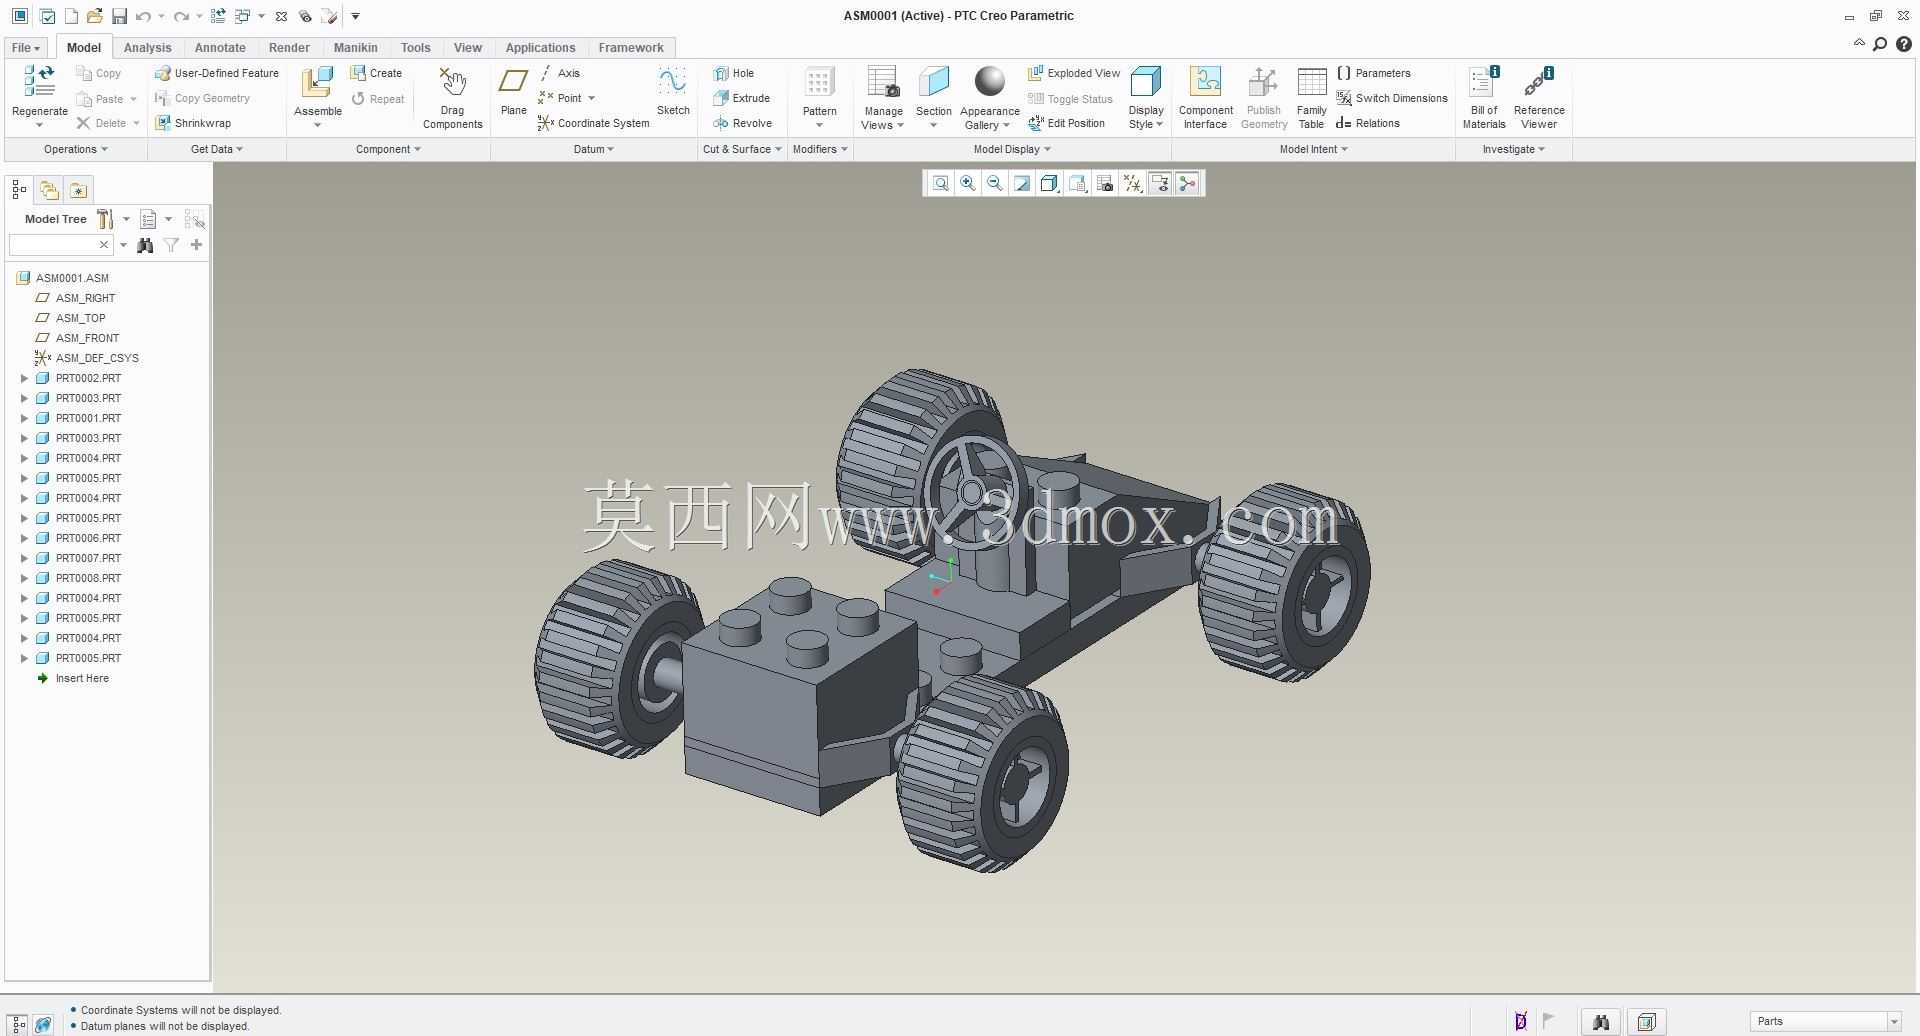
Task: Open the Family Table
Action: pos(1311,98)
